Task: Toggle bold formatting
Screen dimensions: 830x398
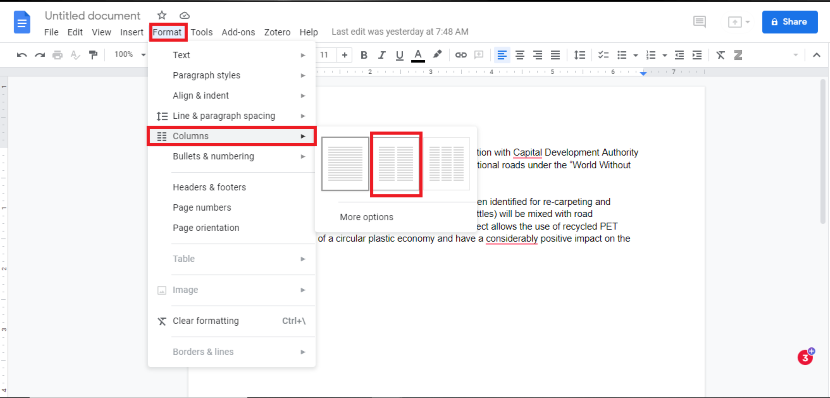Action: pos(364,55)
